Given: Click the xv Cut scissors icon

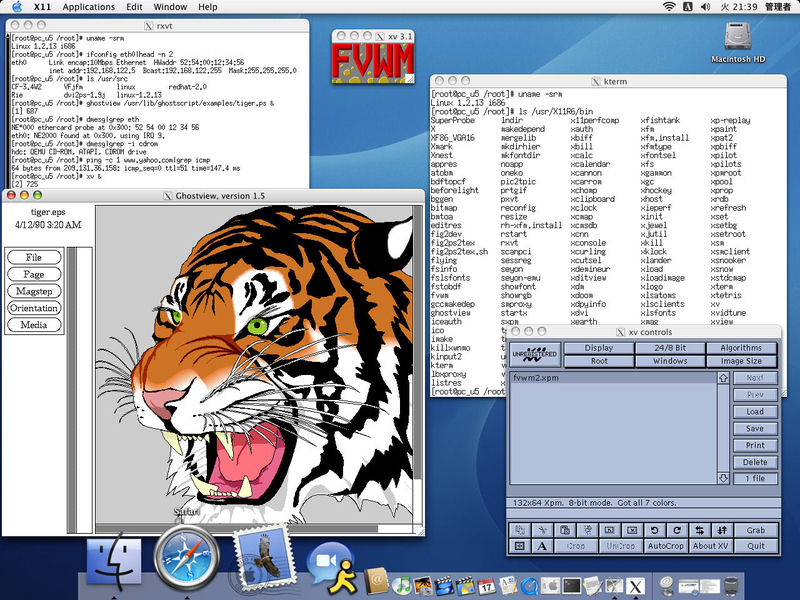Looking at the screenshot, I should 542,530.
